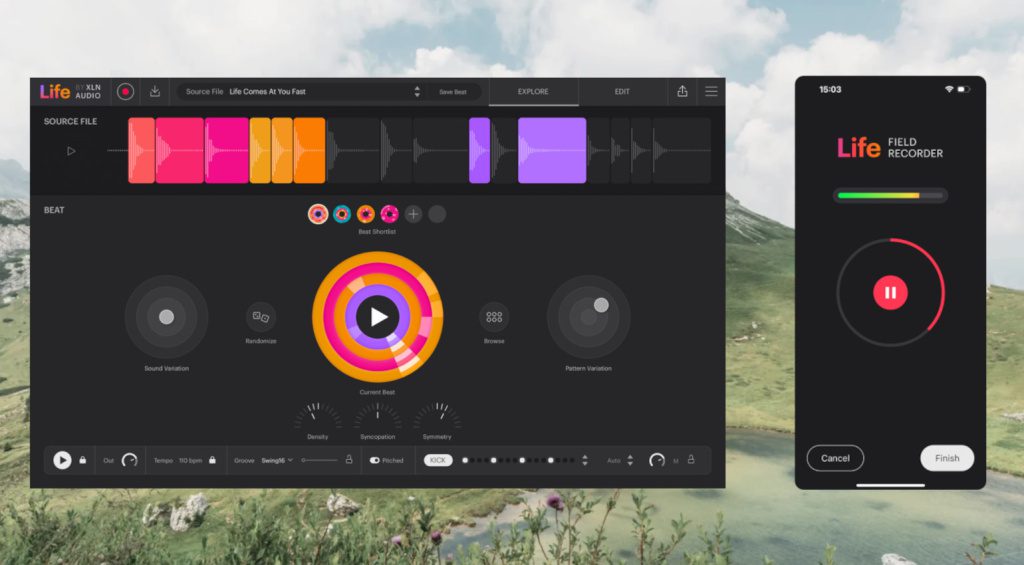Screen dimensions: 1024x565
Task: Add a beat with the plus icon
Action: pos(413,214)
